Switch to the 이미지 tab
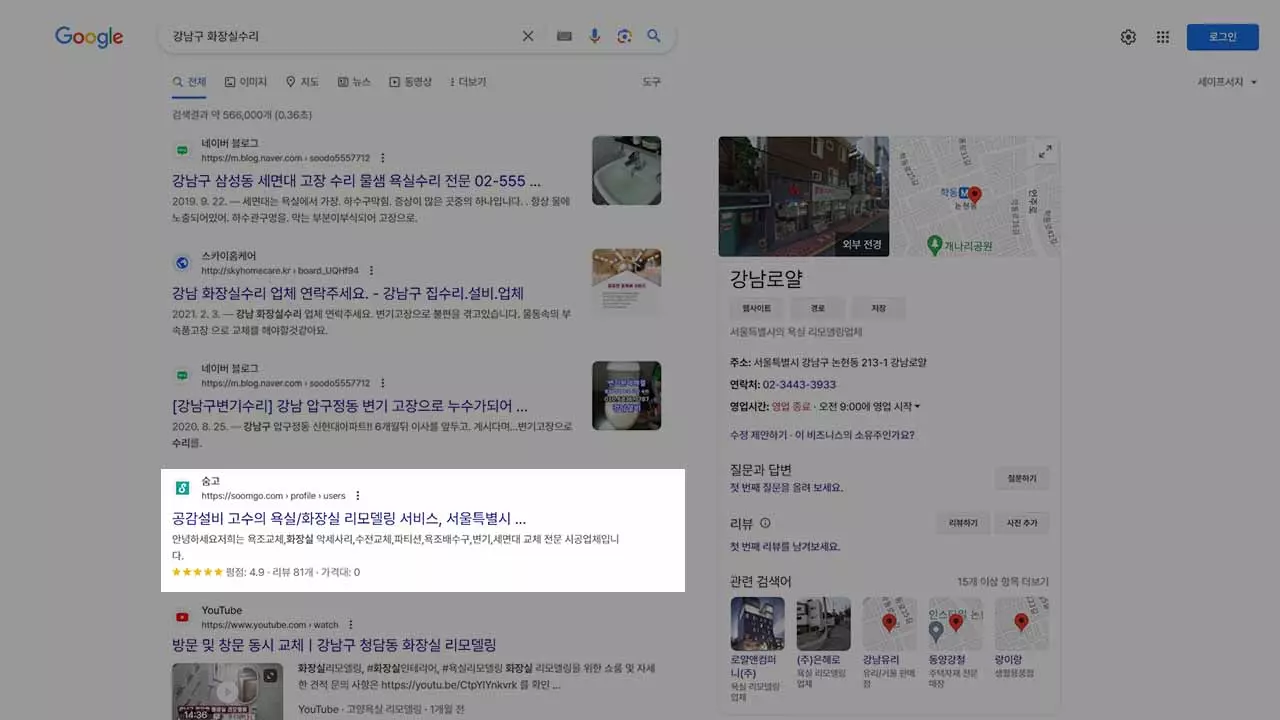 point(246,82)
